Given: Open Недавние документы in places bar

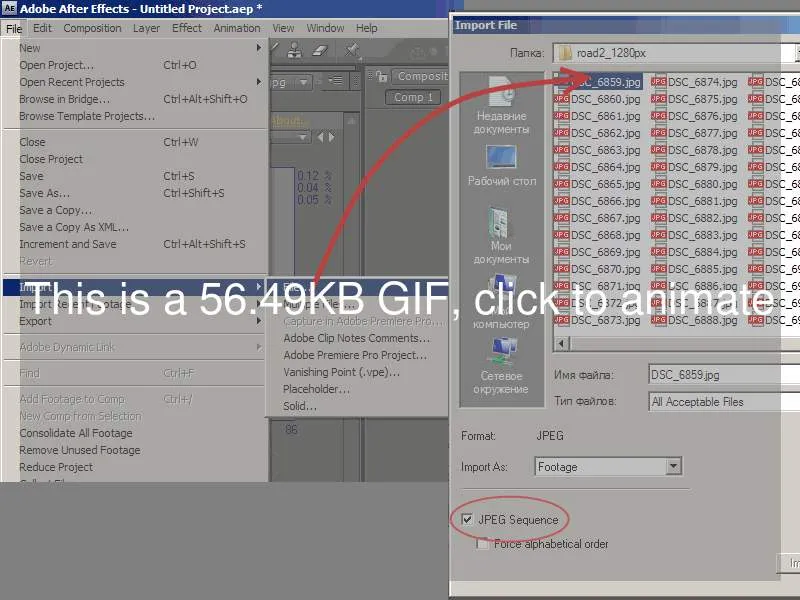Looking at the screenshot, I should pos(501,106).
